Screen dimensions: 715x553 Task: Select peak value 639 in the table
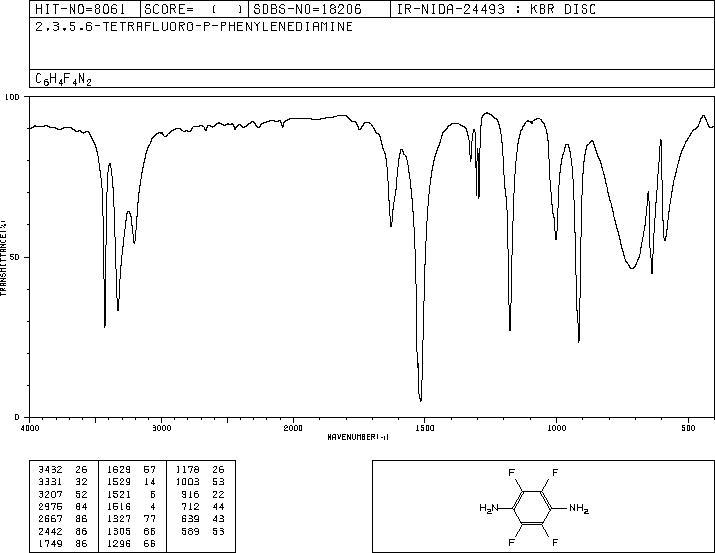pyautogui.click(x=190, y=519)
